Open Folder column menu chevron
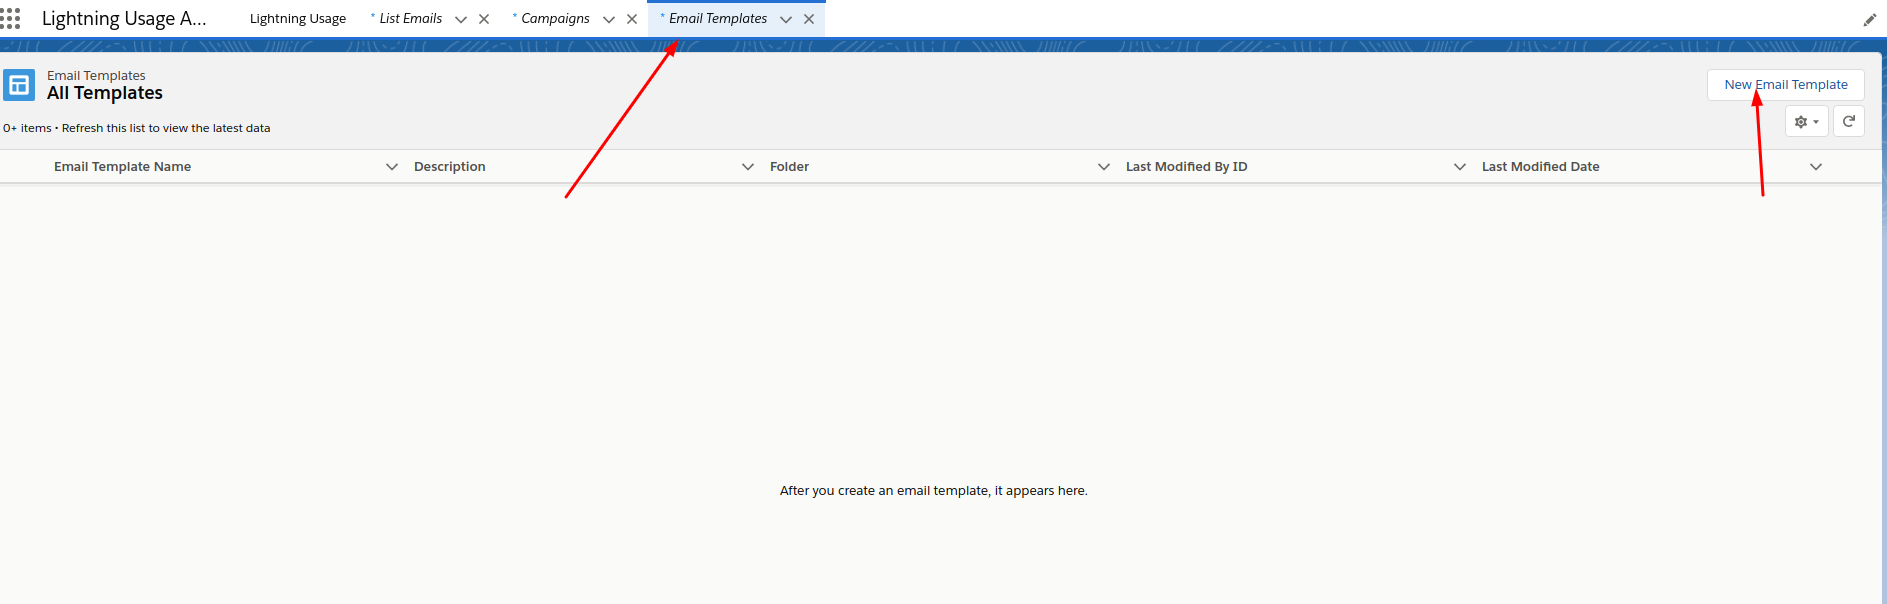The width and height of the screenshot is (1887, 604). (1104, 167)
